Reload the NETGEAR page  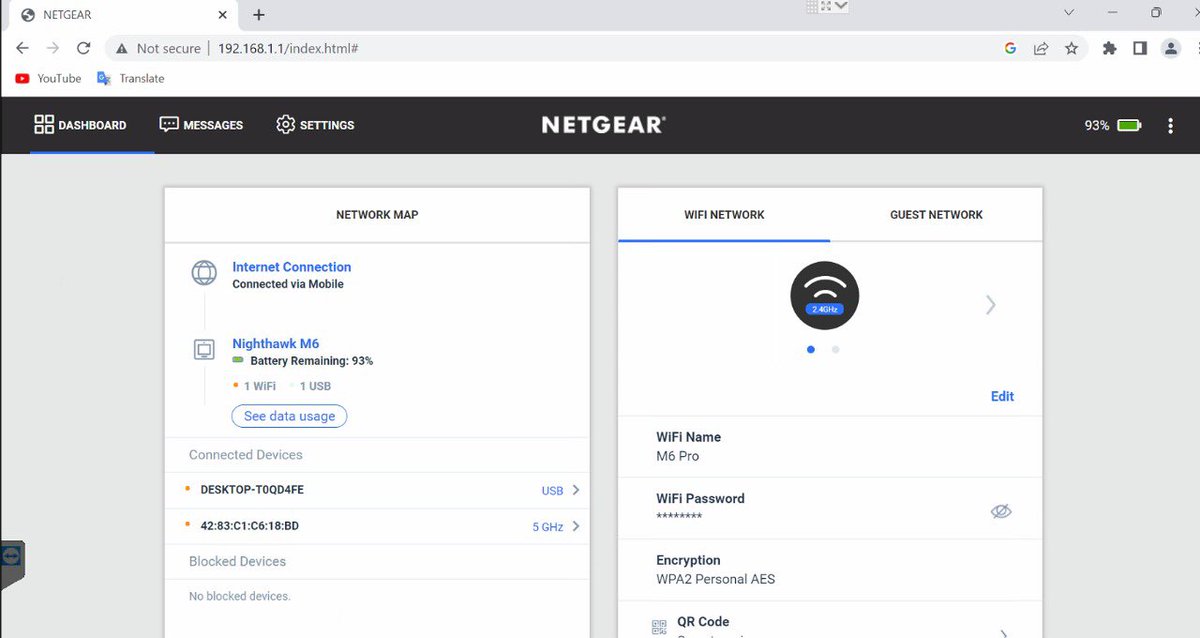coord(84,48)
